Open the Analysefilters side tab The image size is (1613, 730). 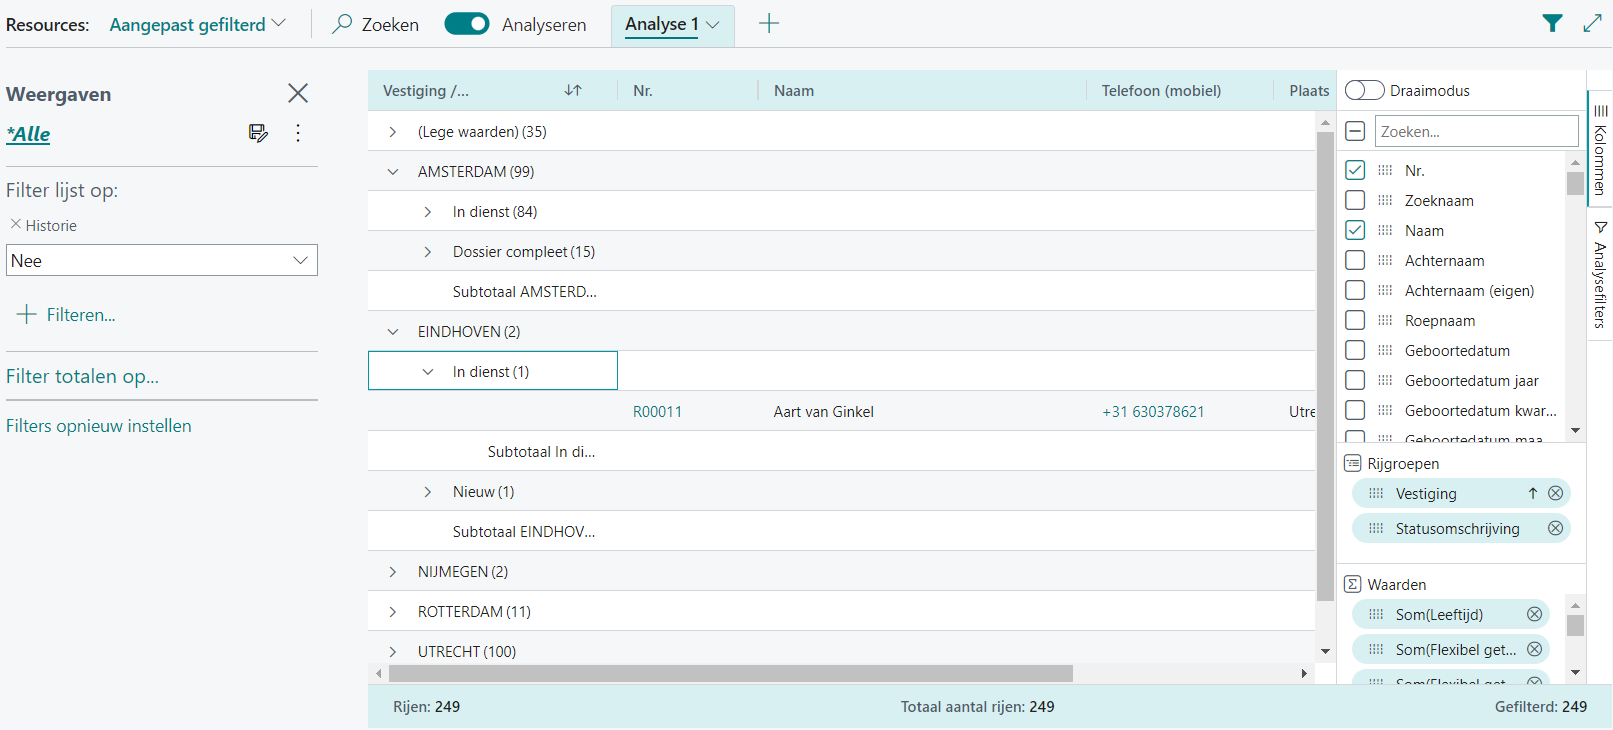(x=1600, y=275)
